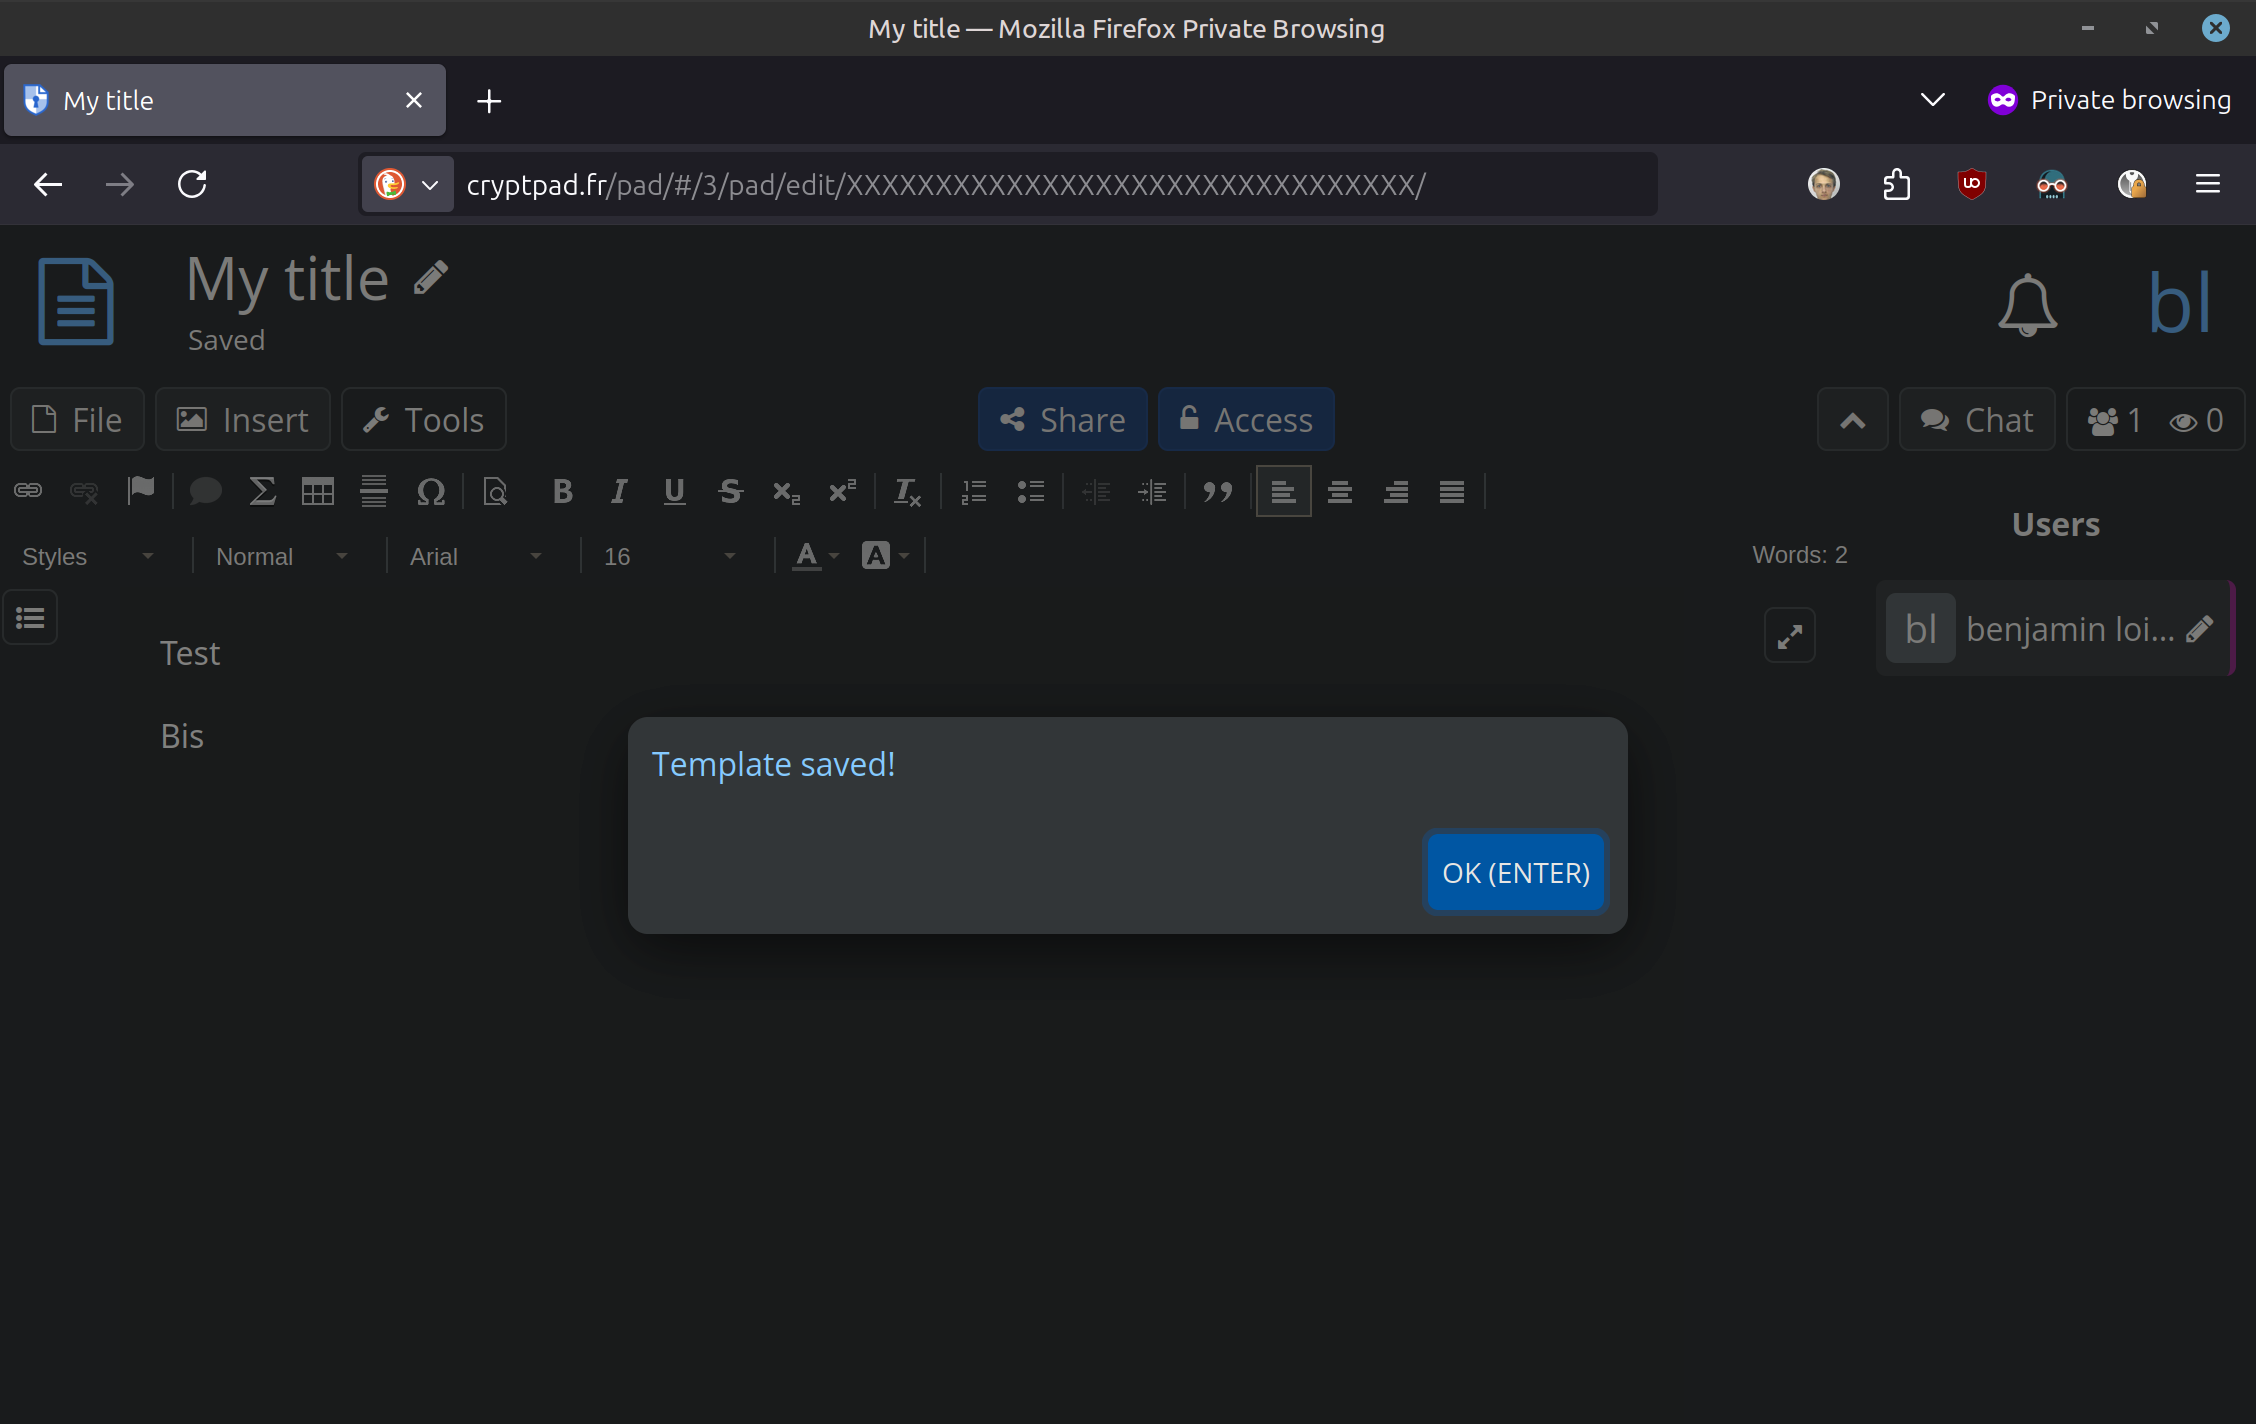The width and height of the screenshot is (2256, 1424).
Task: Toggle italic formatting
Action: 619,491
